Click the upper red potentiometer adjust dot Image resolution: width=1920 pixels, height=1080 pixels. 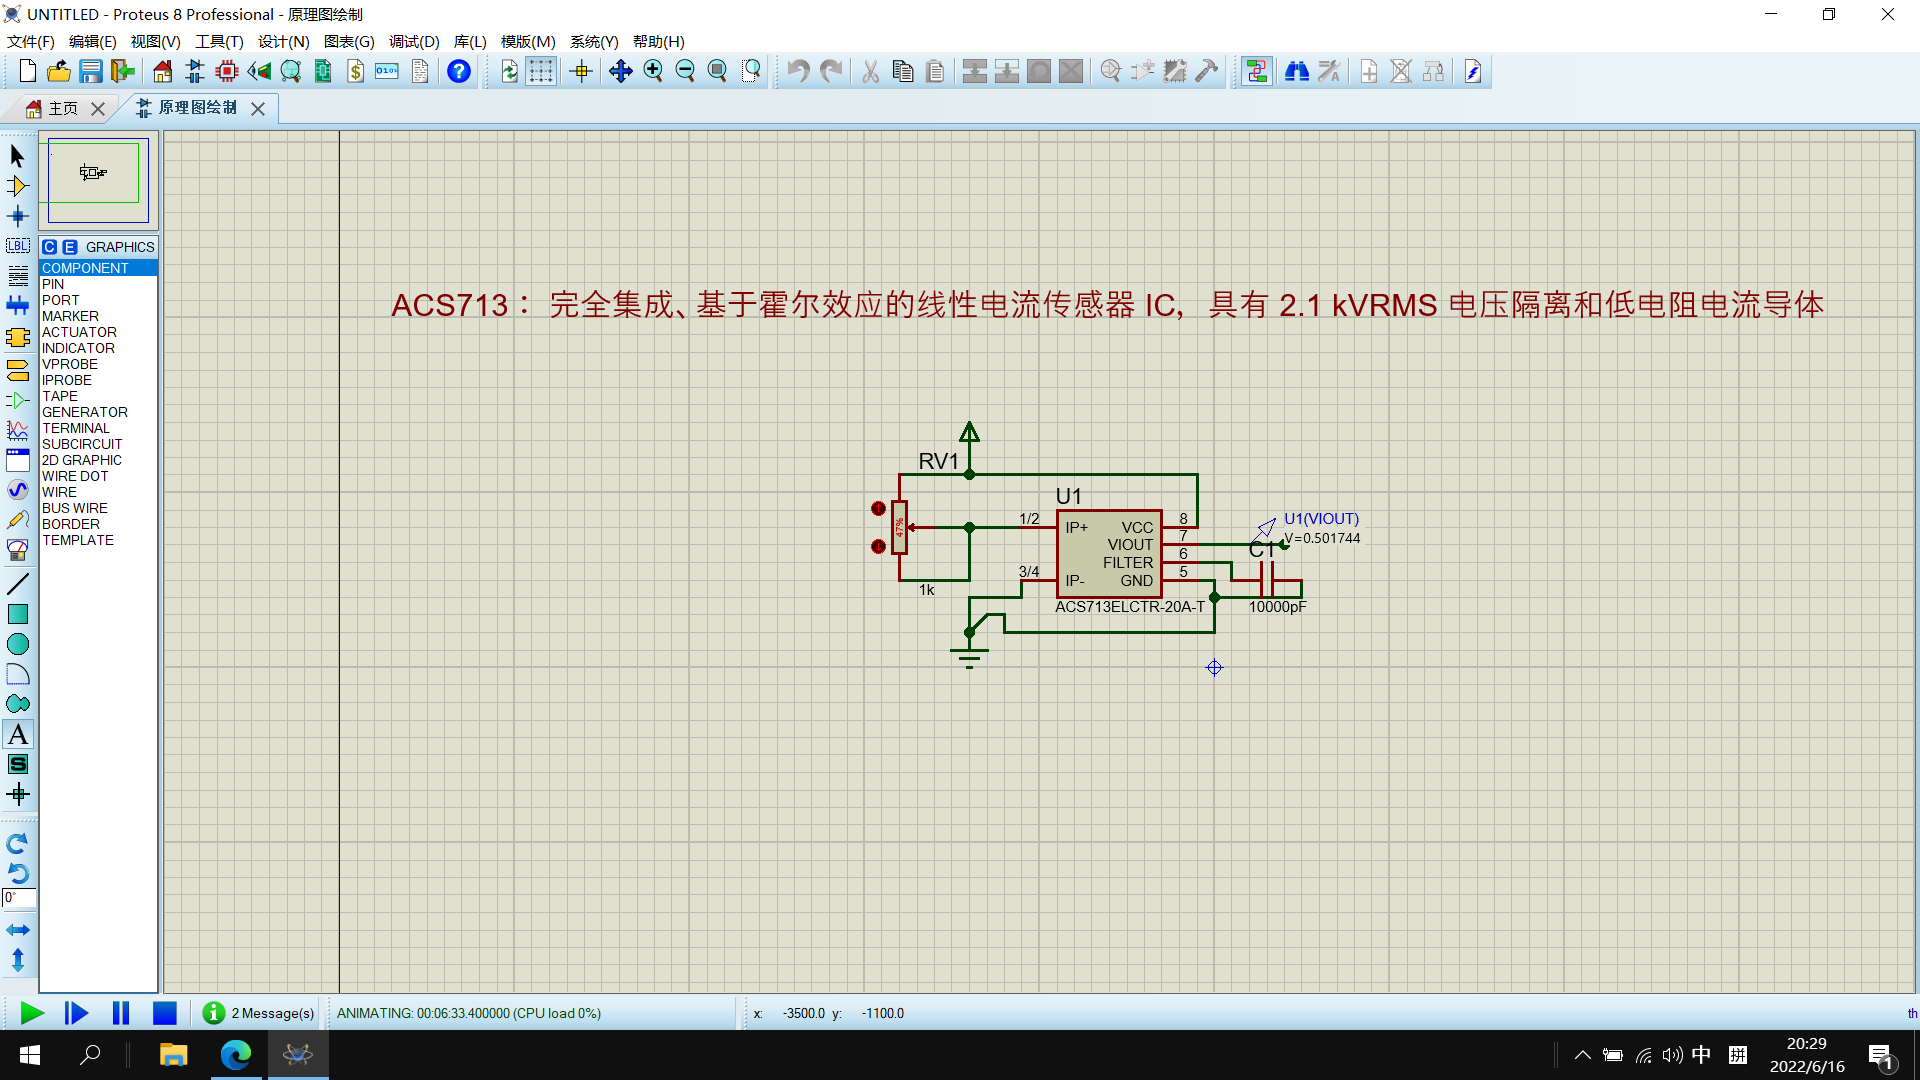(x=878, y=509)
